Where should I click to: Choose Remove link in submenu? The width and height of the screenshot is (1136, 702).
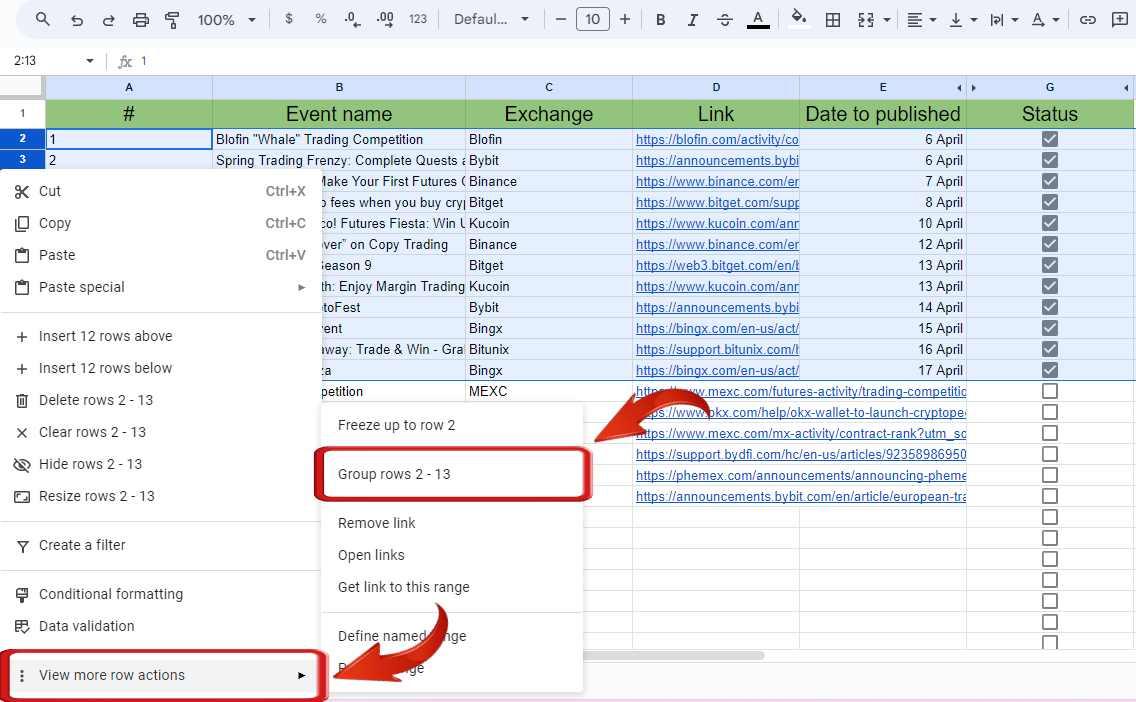tap(452, 523)
